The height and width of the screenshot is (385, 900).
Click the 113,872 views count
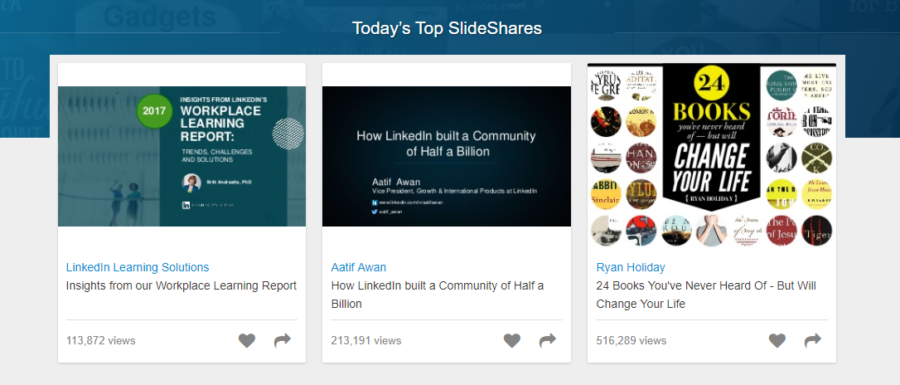pyautogui.click(x=101, y=341)
